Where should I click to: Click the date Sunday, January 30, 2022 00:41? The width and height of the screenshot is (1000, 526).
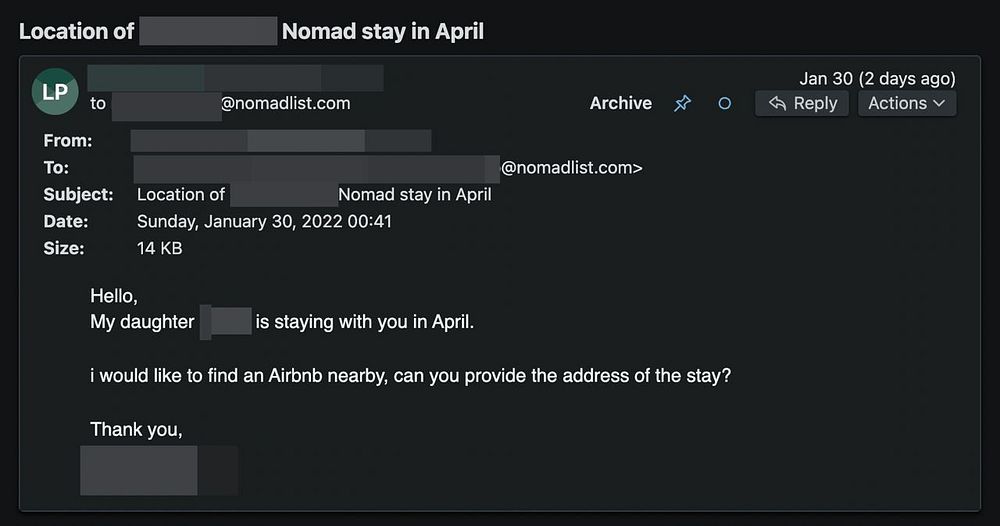click(x=264, y=221)
